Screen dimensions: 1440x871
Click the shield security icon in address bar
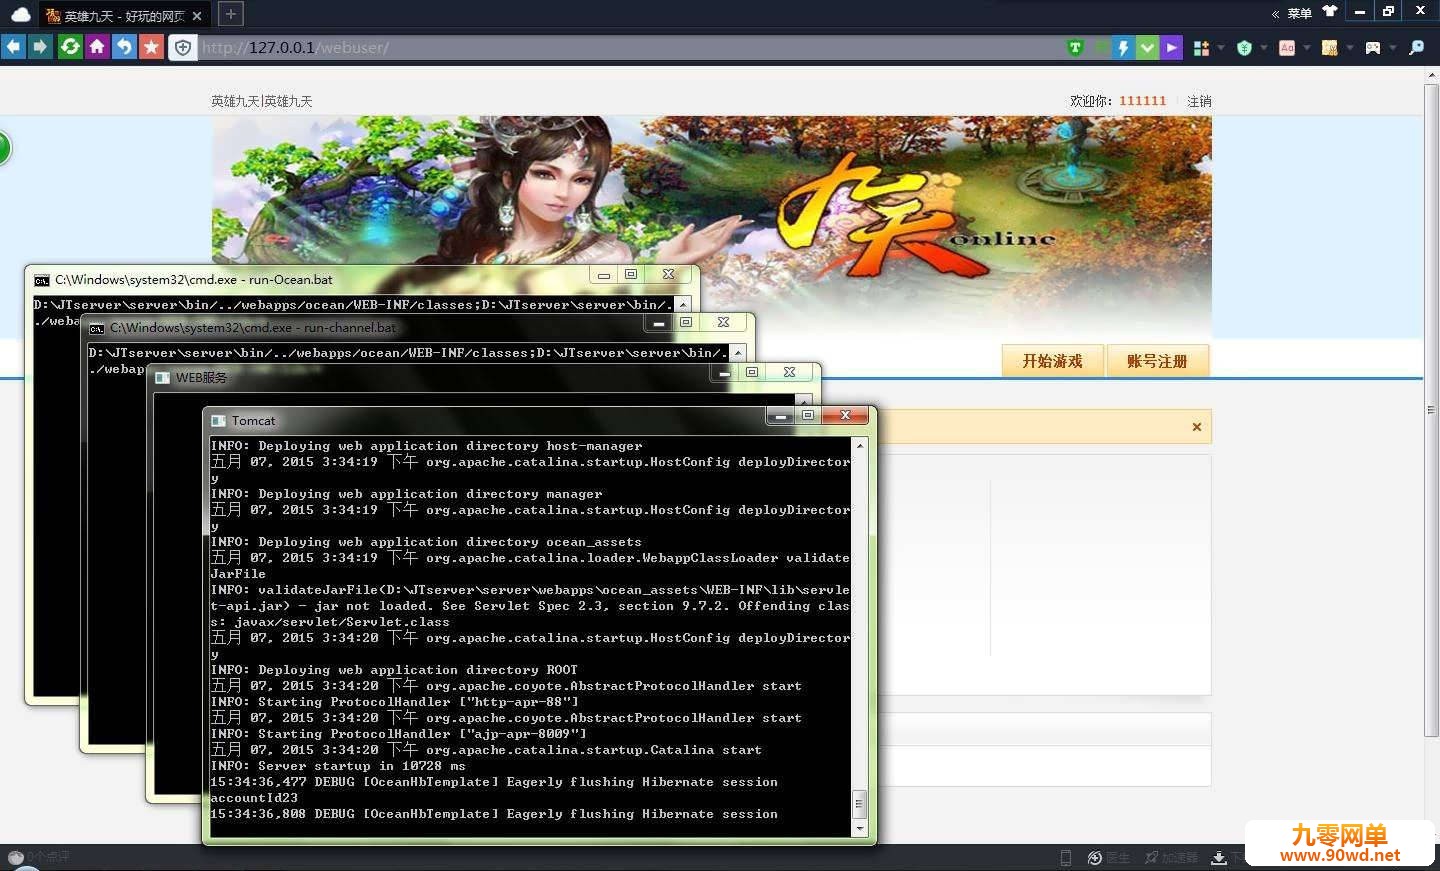click(183, 47)
